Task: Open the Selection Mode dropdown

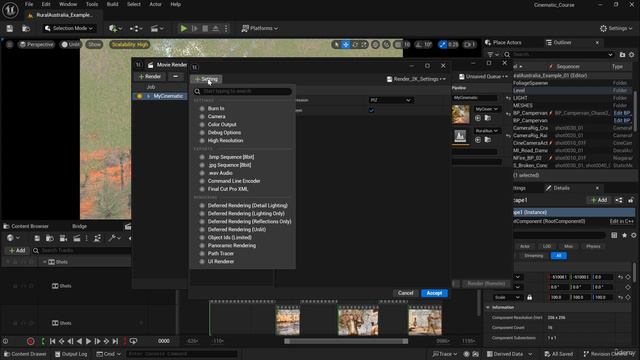Action: coord(69,28)
